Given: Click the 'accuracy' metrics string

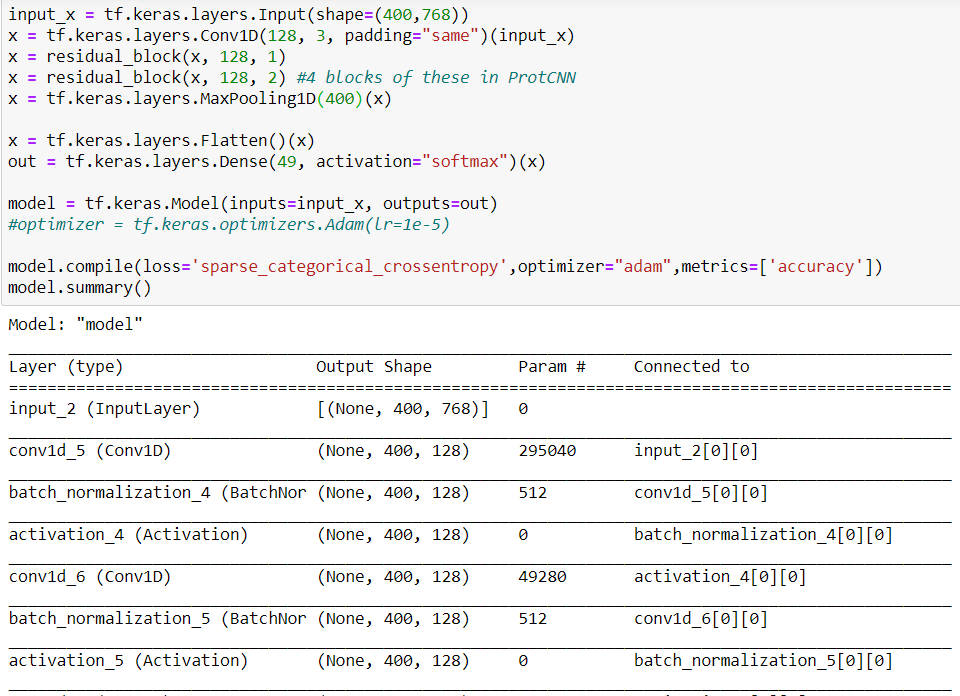Looking at the screenshot, I should coord(816,267).
